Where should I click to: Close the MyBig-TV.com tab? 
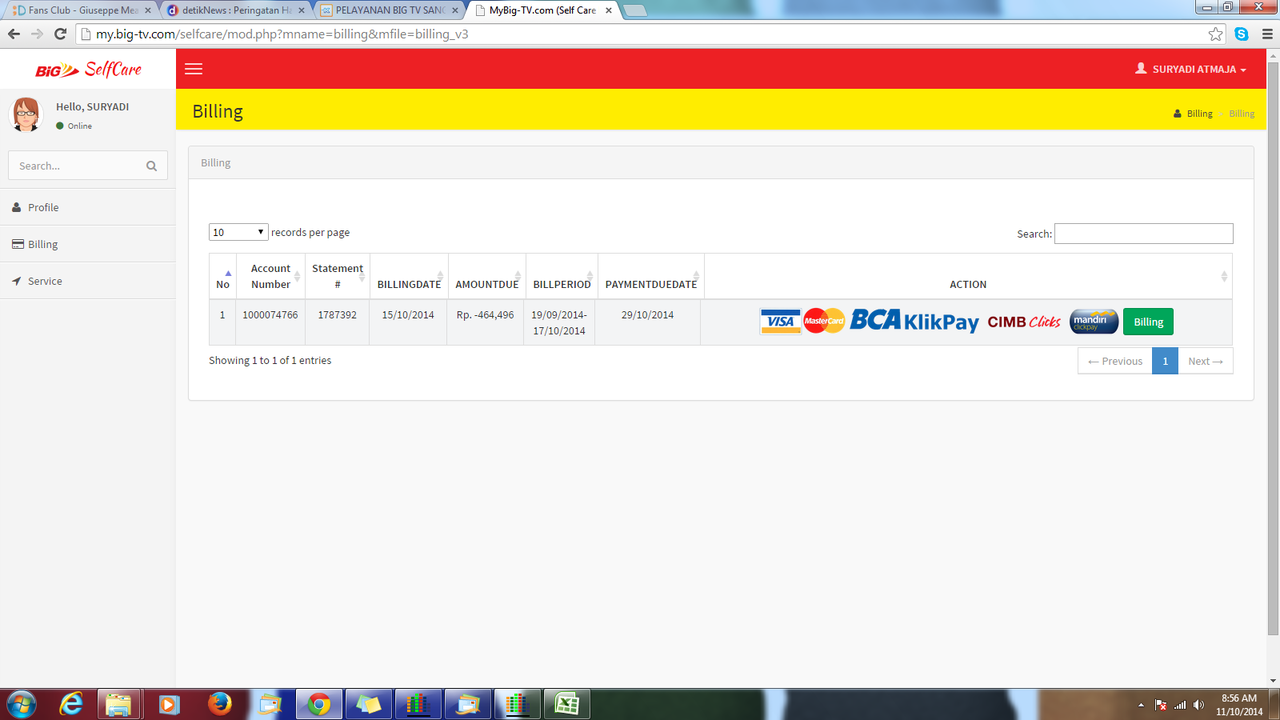pos(606,9)
